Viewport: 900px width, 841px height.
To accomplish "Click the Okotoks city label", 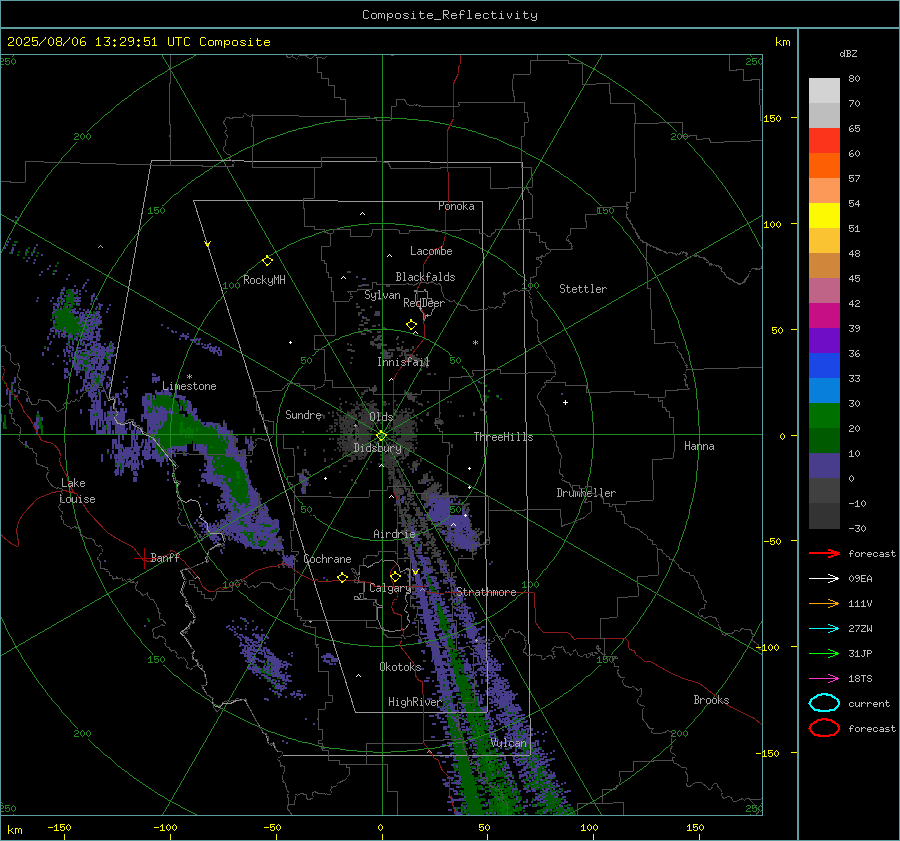I will pos(401,666).
